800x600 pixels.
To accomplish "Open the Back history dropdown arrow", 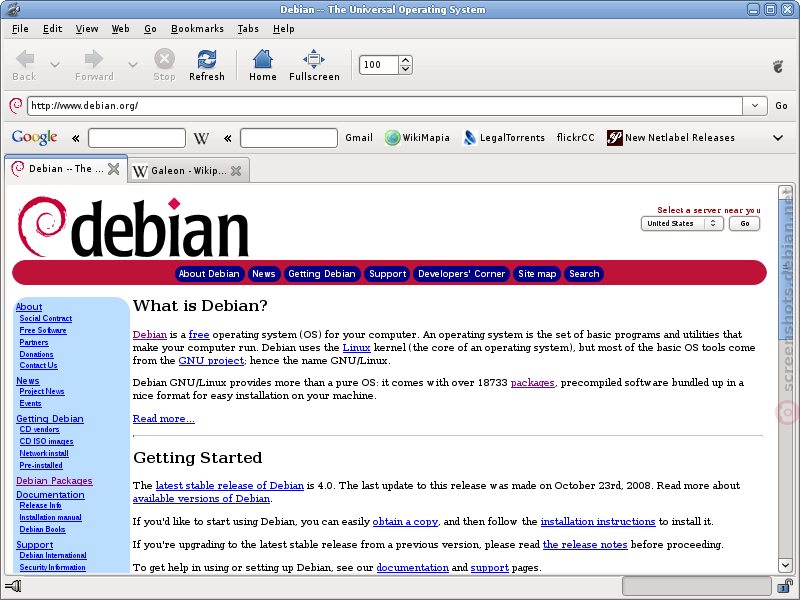I will click(x=55, y=64).
